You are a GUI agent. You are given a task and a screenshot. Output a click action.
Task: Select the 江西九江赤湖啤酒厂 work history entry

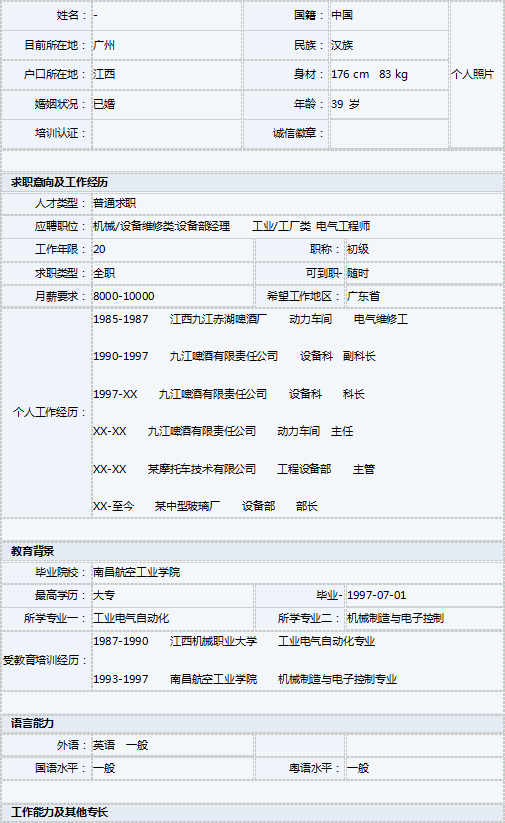pos(218,319)
